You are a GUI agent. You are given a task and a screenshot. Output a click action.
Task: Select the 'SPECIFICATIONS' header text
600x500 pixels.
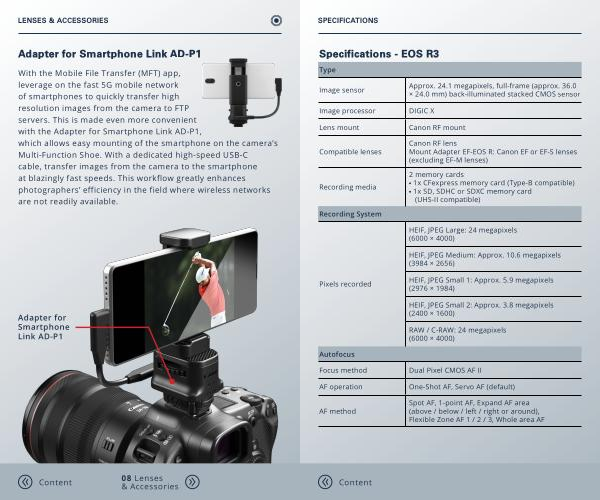348,20
